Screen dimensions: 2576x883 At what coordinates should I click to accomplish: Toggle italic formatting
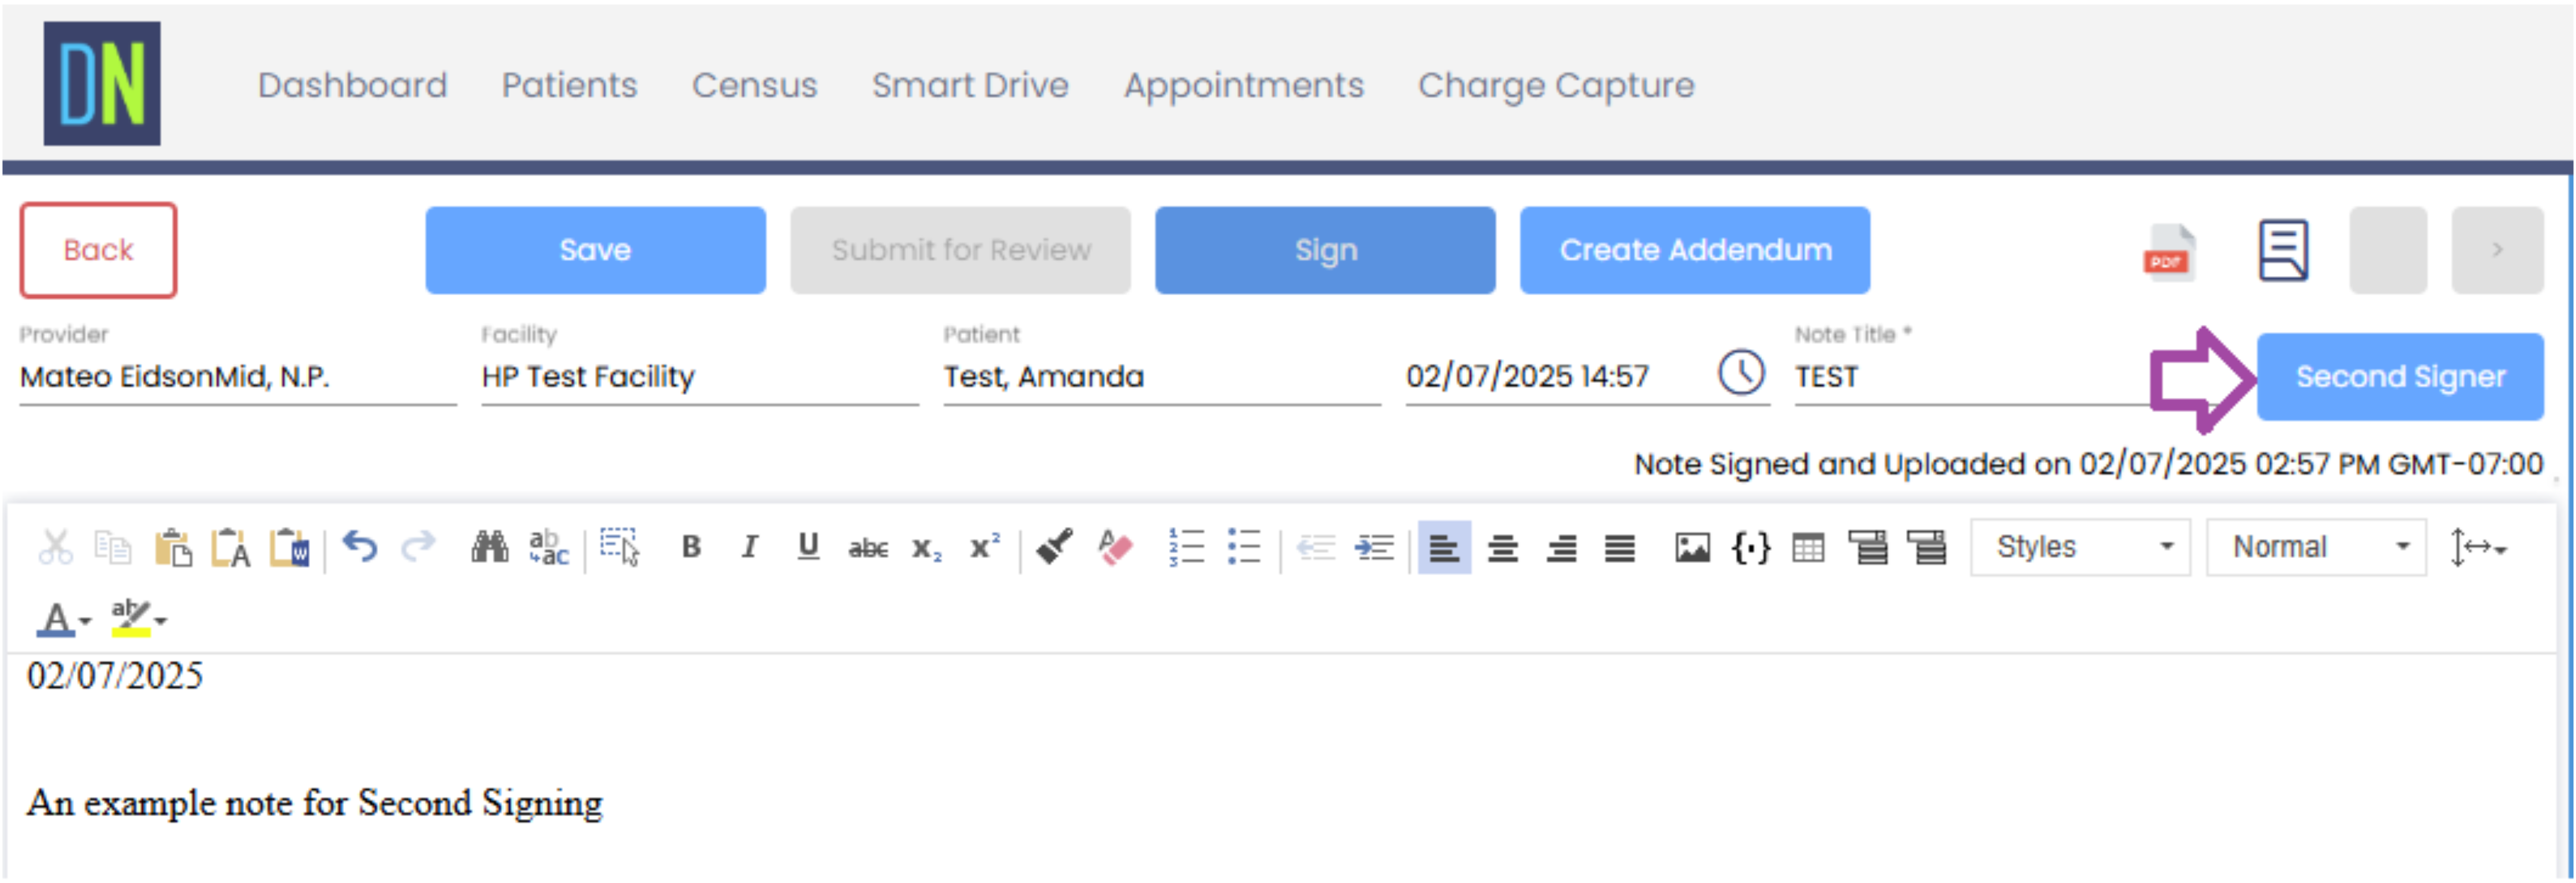point(749,547)
